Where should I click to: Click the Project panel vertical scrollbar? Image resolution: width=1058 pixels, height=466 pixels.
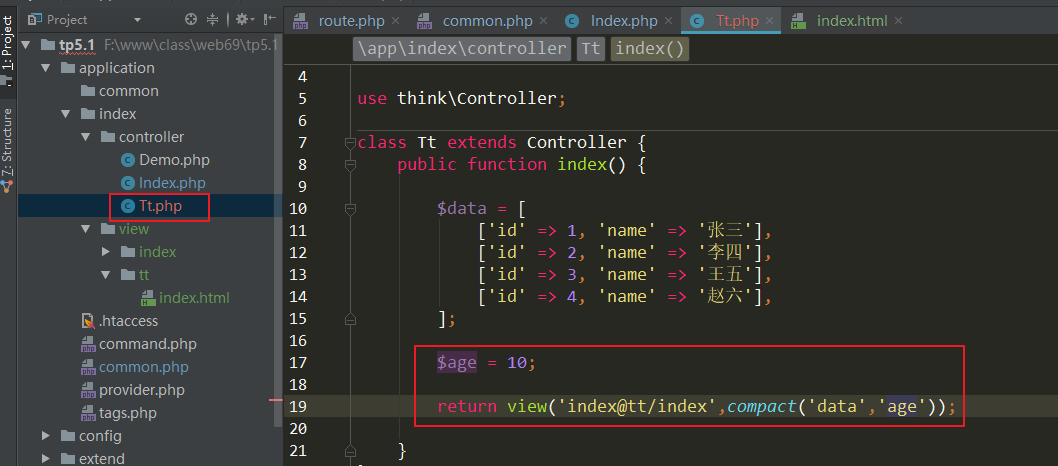tap(278, 229)
